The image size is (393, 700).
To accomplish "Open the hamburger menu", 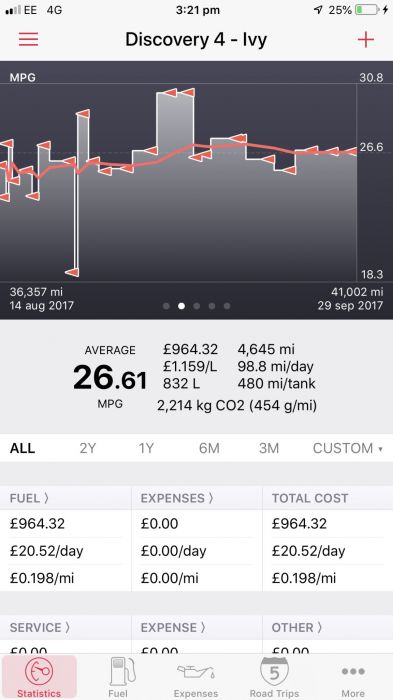I will coord(29,39).
